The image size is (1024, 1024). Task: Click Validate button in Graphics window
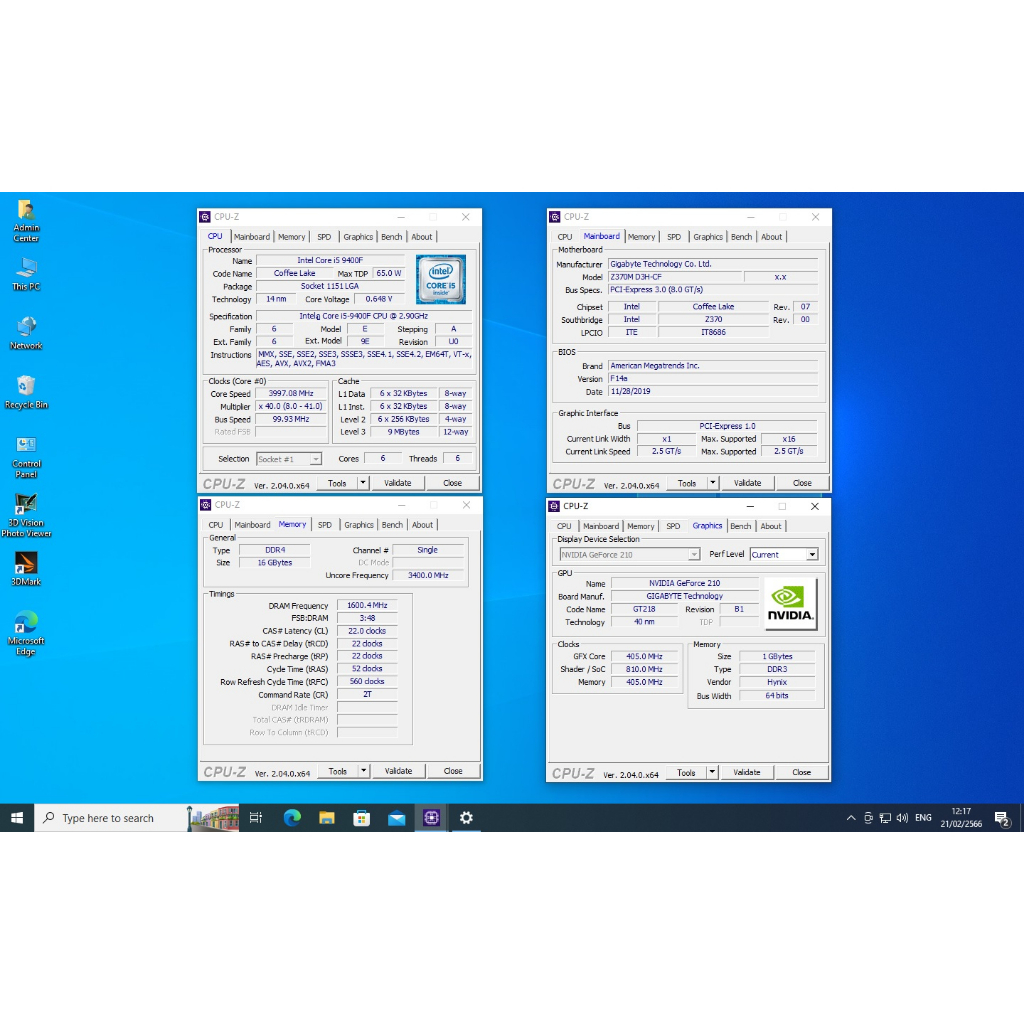pyautogui.click(x=747, y=772)
